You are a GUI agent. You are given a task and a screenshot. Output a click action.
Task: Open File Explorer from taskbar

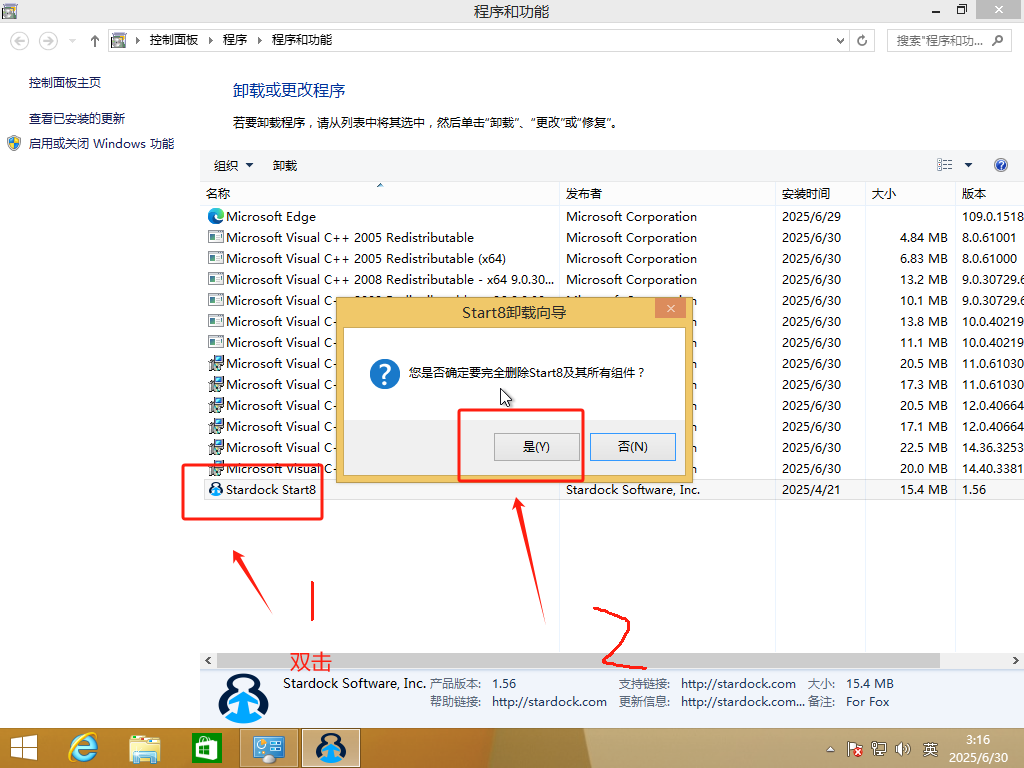pos(144,748)
